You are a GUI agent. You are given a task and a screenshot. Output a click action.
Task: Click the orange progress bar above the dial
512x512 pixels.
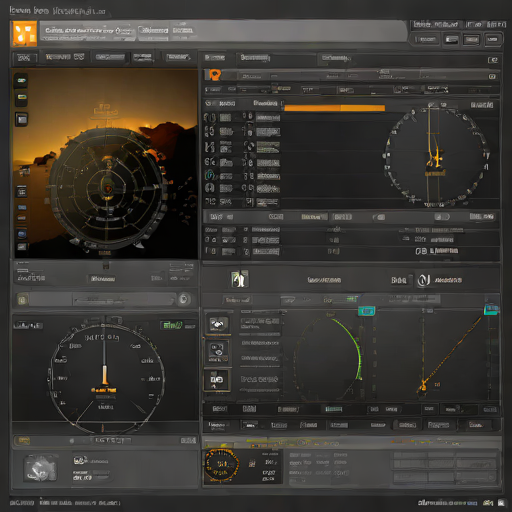pyautogui.click(x=334, y=108)
